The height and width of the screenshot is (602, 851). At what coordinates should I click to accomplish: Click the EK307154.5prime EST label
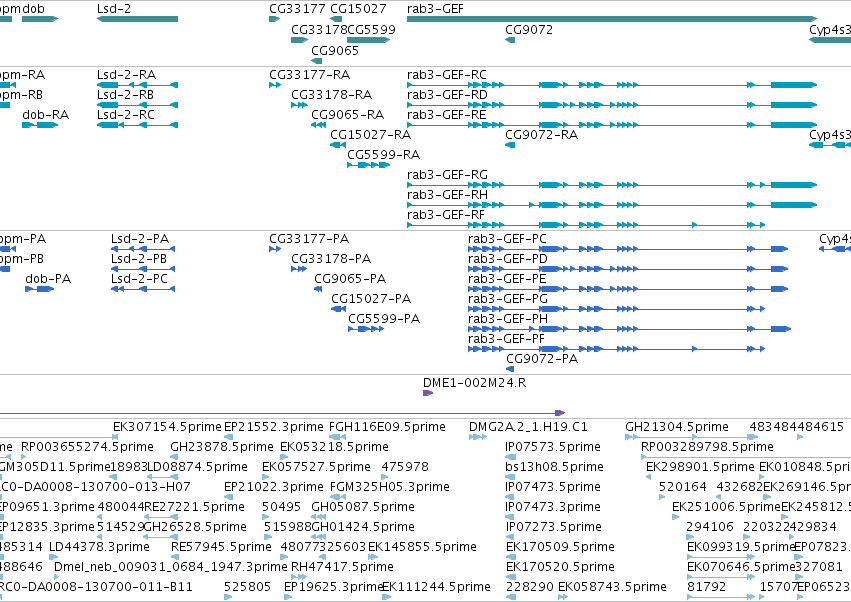coord(167,427)
